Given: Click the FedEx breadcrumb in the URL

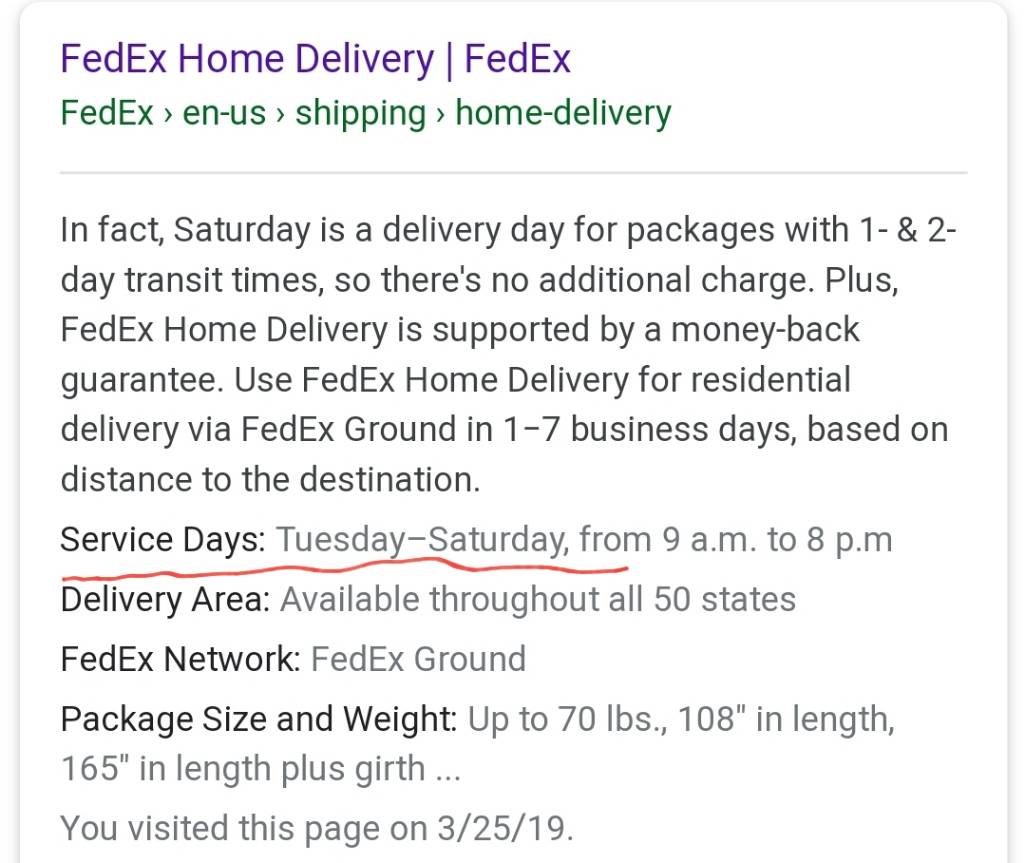Looking at the screenshot, I should coord(107,112).
